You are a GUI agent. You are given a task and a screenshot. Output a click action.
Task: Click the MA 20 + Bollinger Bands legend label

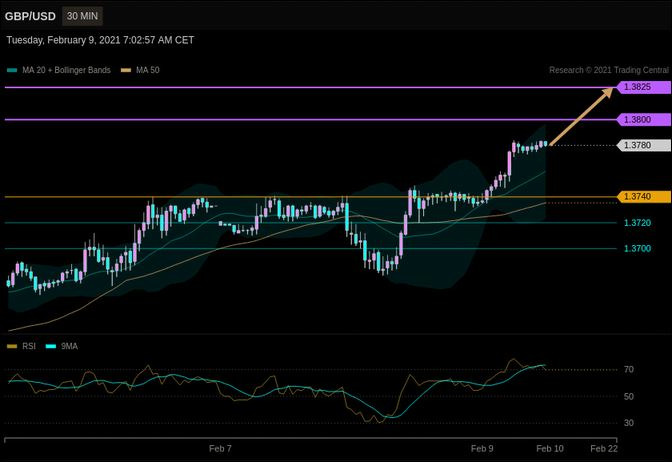pyautogui.click(x=66, y=70)
